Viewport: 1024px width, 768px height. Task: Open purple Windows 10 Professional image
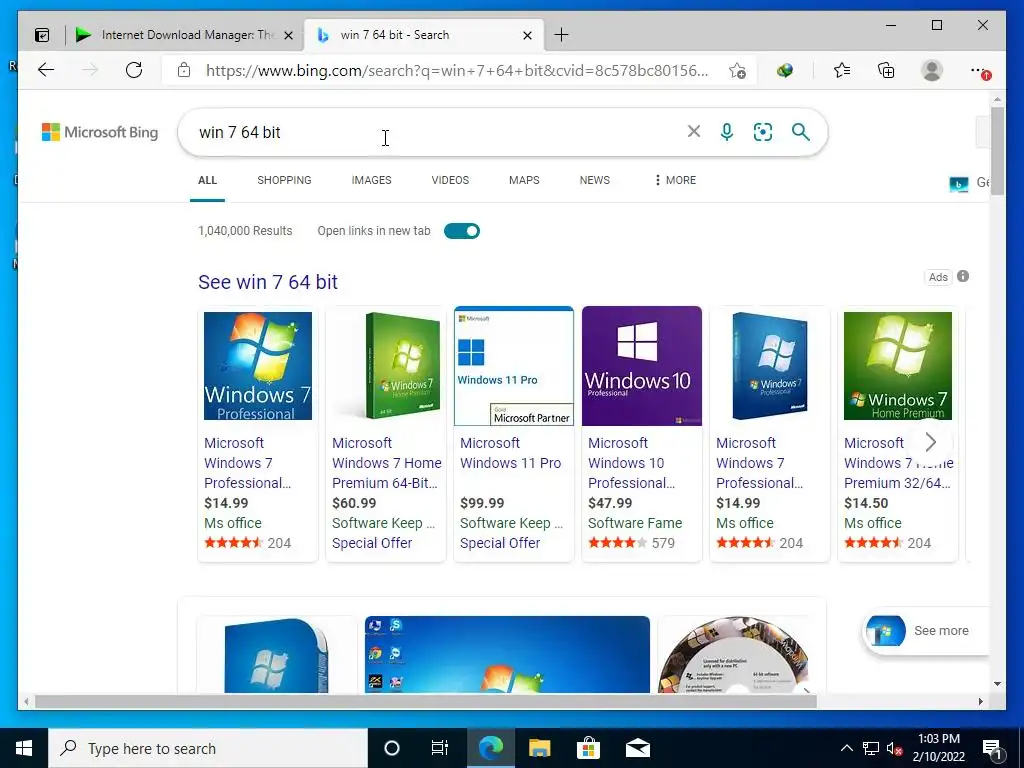point(642,366)
